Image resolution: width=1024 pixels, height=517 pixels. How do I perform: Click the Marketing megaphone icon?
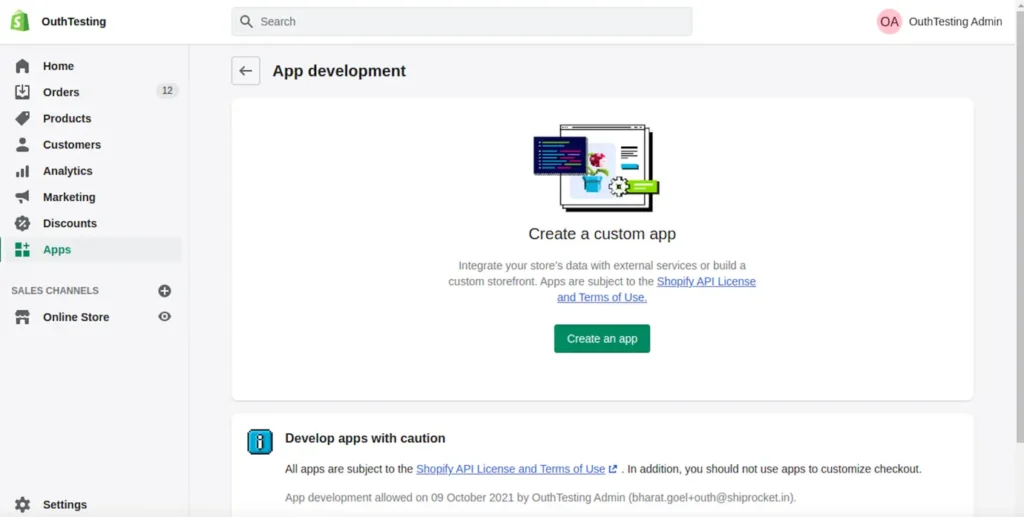22,197
